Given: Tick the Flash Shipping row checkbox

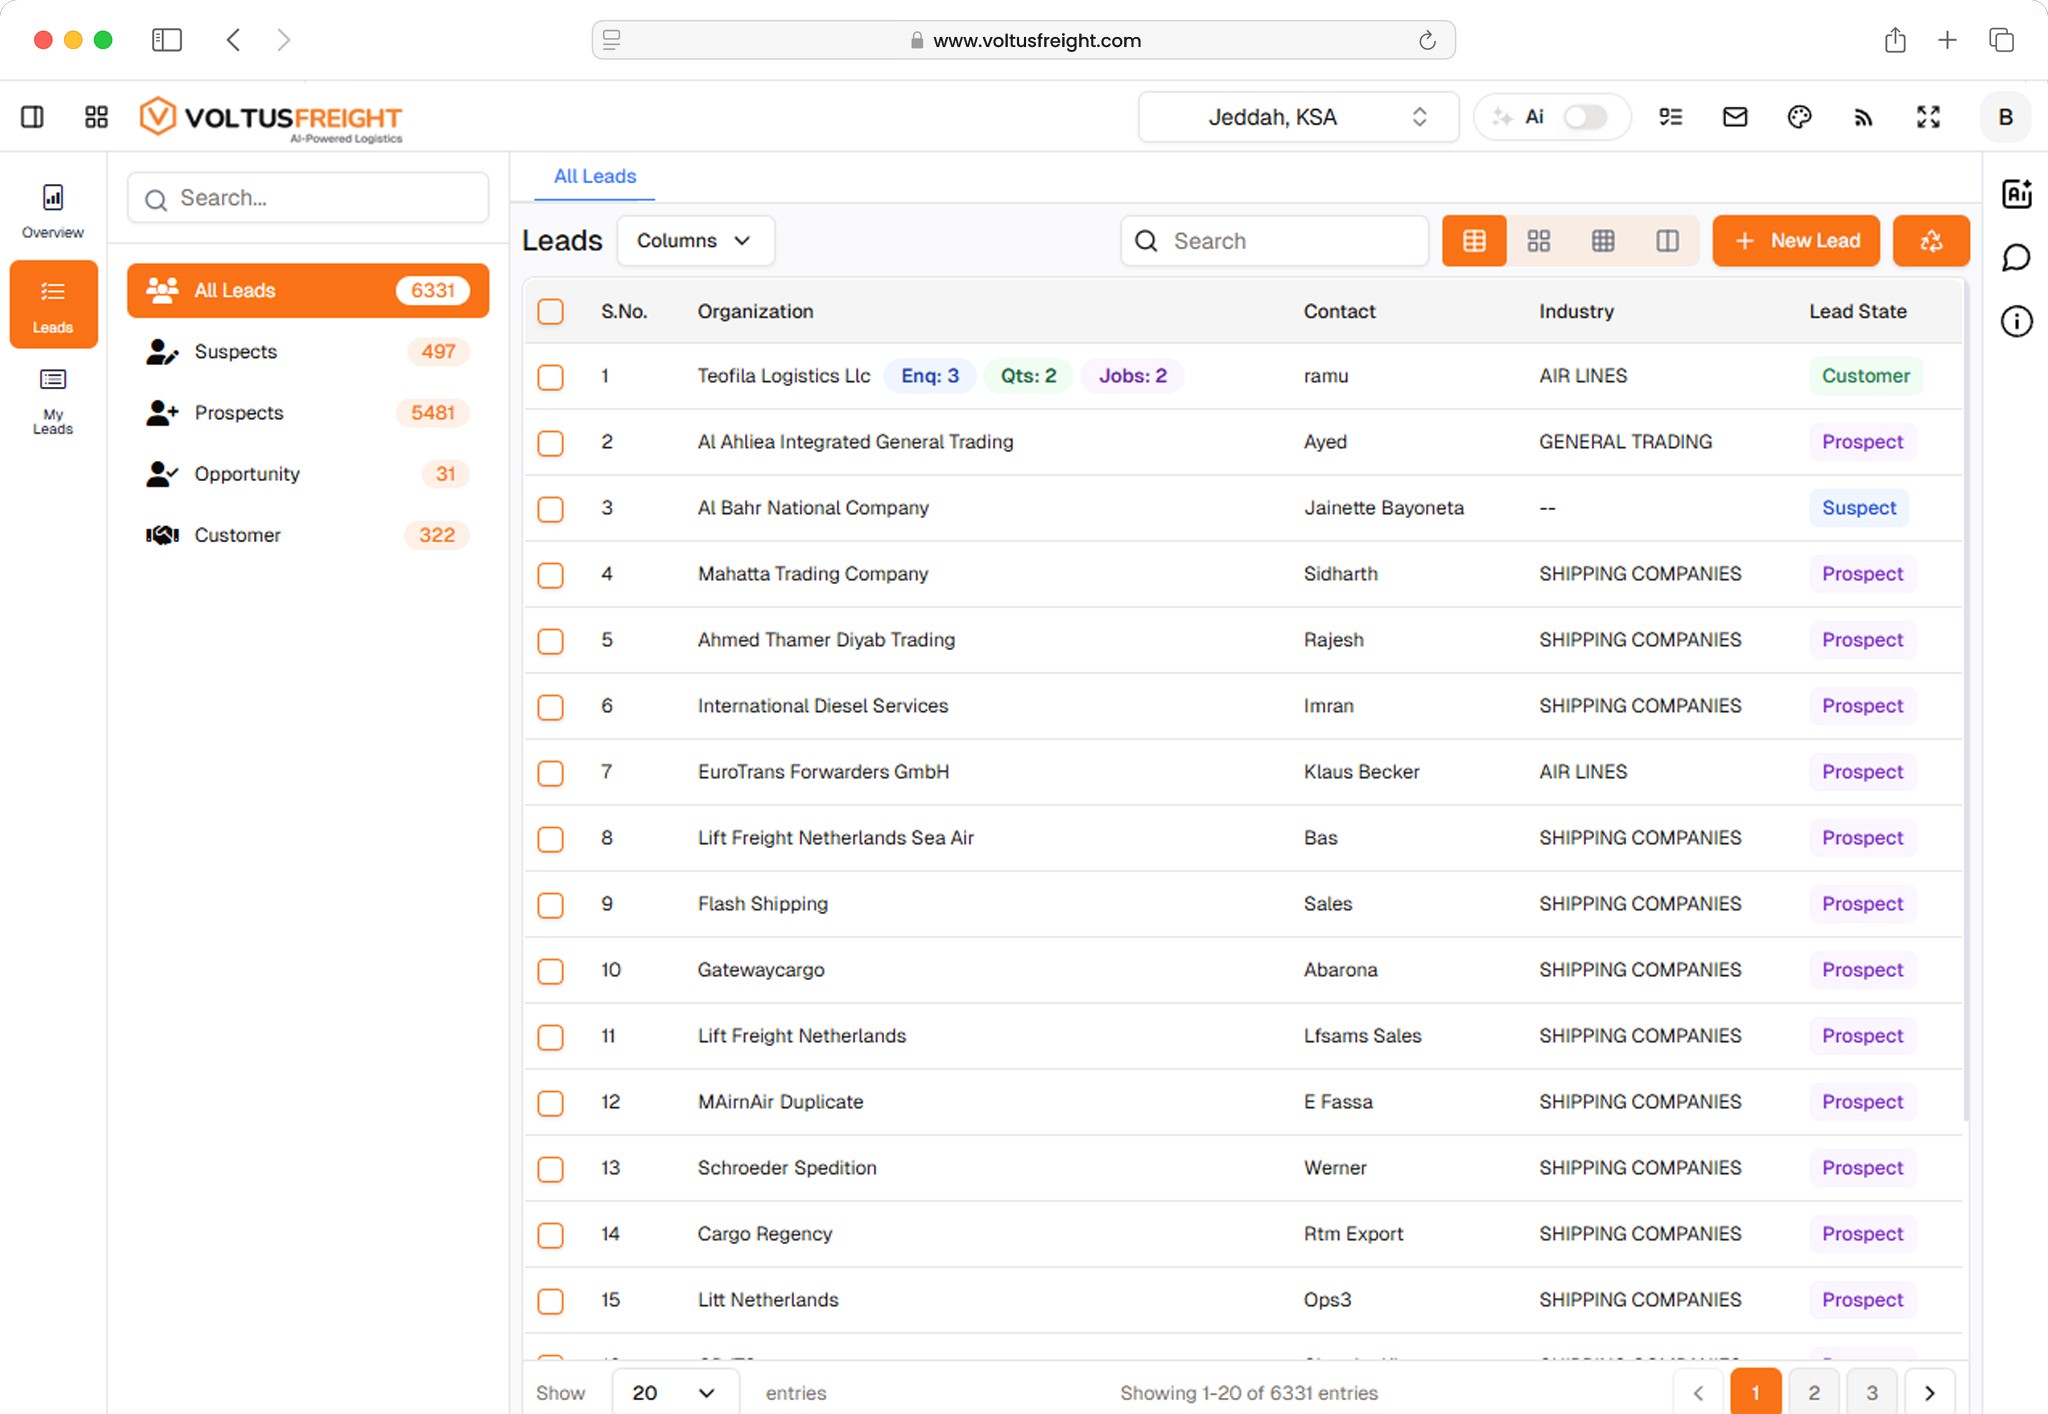Looking at the screenshot, I should pos(550,905).
